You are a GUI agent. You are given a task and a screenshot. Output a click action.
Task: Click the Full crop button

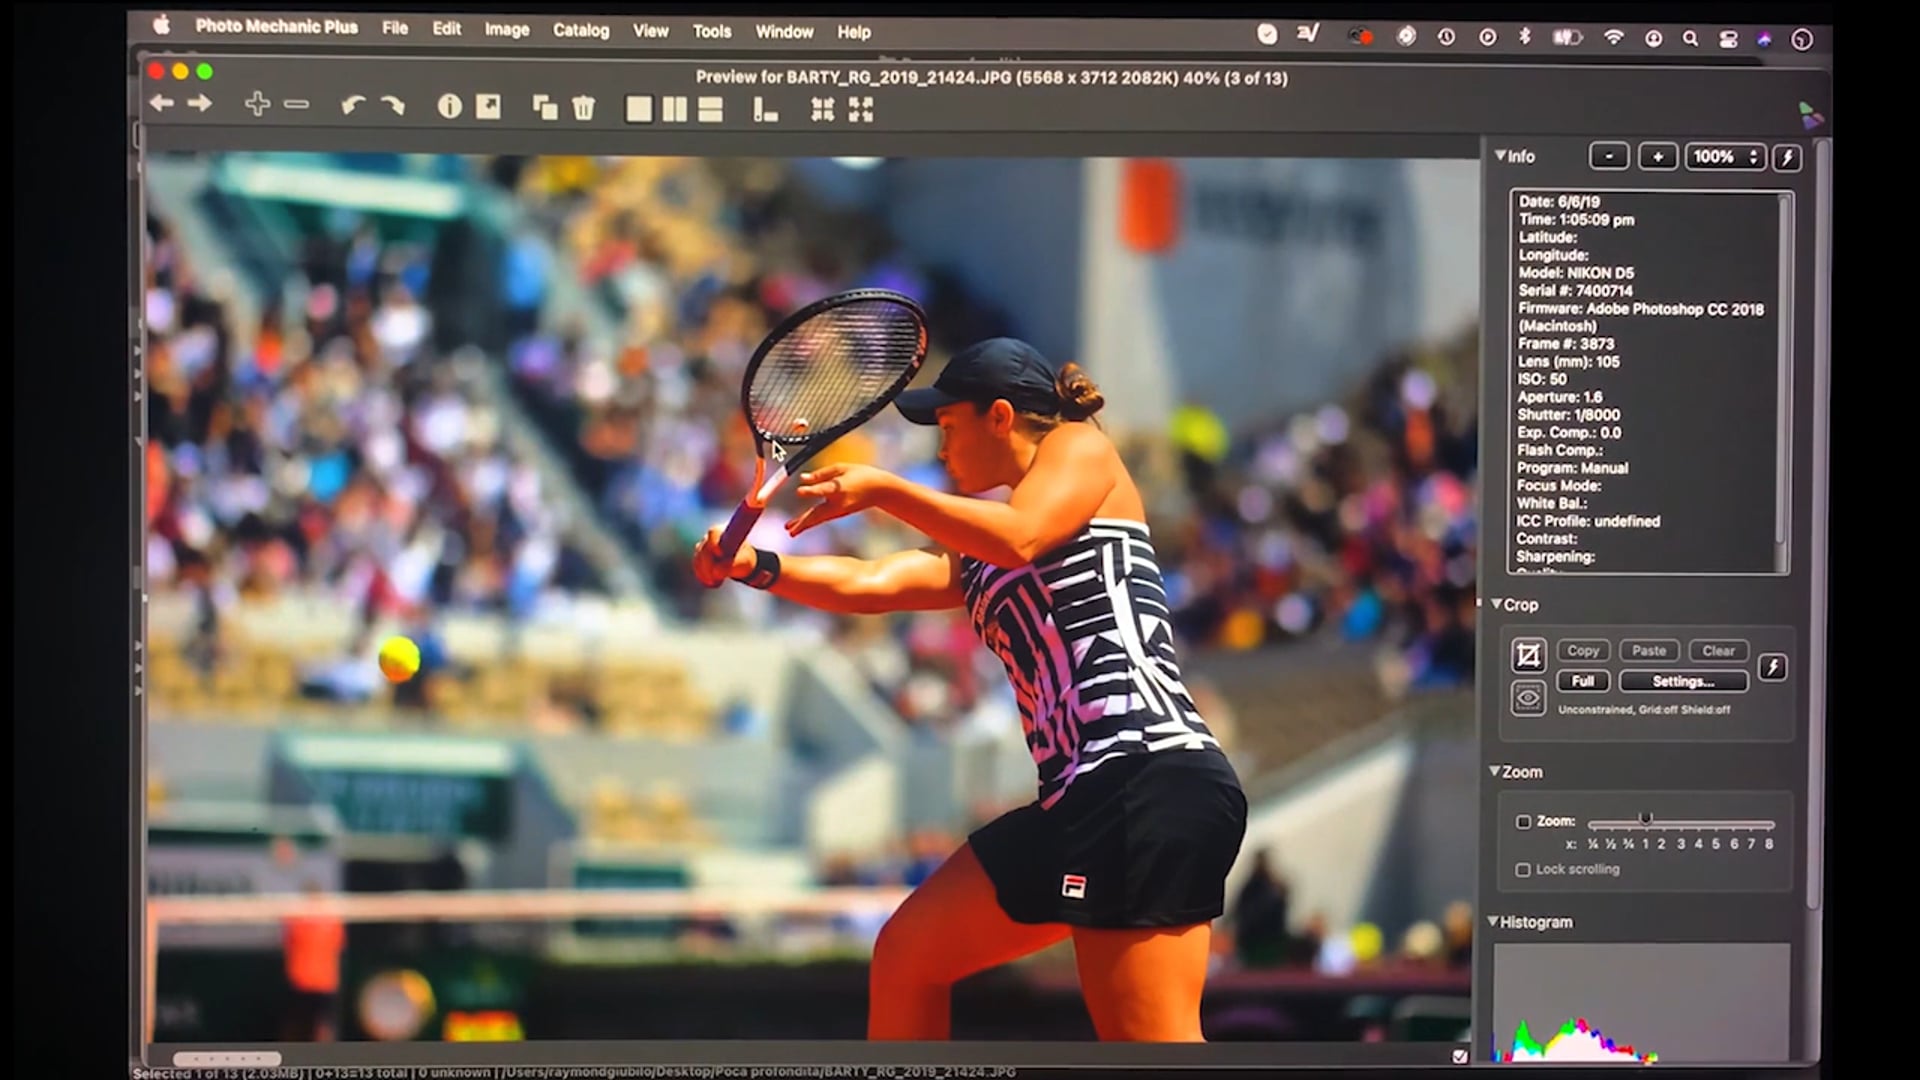pos(1583,682)
